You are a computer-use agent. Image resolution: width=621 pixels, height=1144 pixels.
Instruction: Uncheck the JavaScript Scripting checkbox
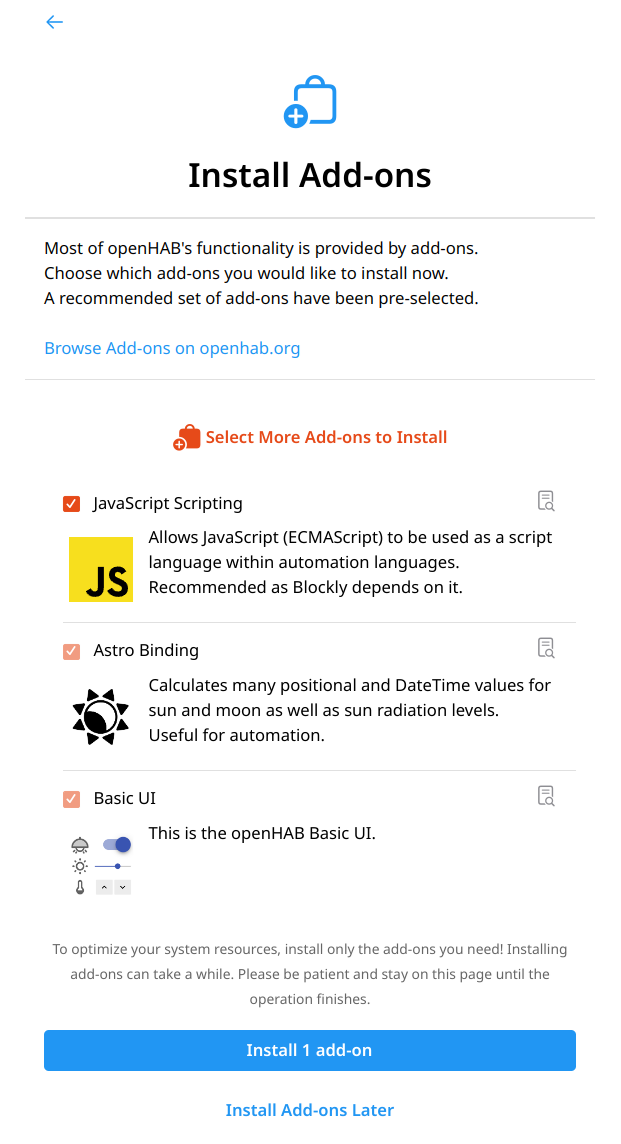71,504
